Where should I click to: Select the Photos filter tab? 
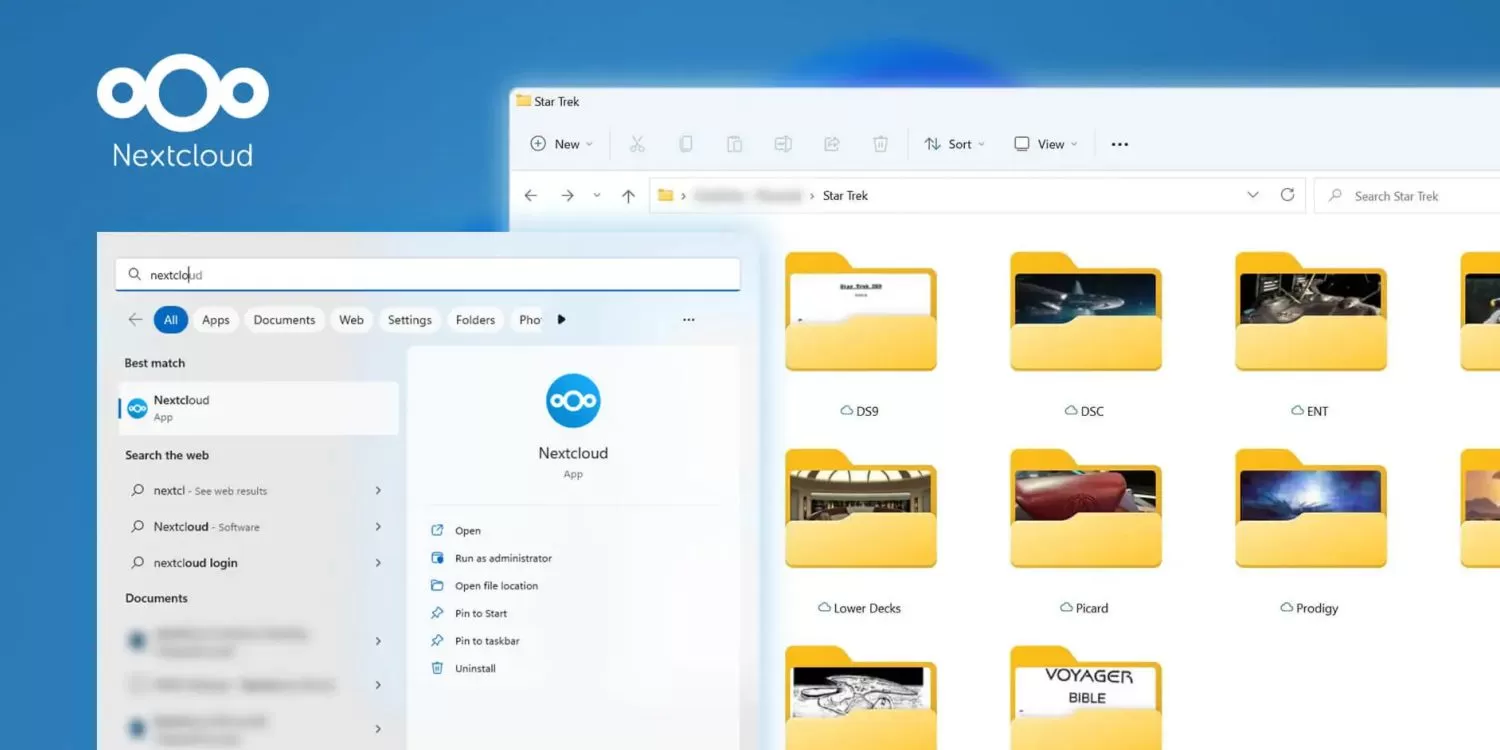click(x=529, y=320)
